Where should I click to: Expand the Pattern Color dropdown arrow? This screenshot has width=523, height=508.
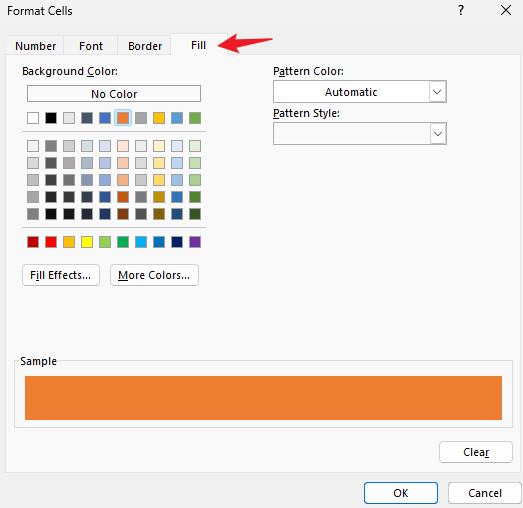(437, 92)
